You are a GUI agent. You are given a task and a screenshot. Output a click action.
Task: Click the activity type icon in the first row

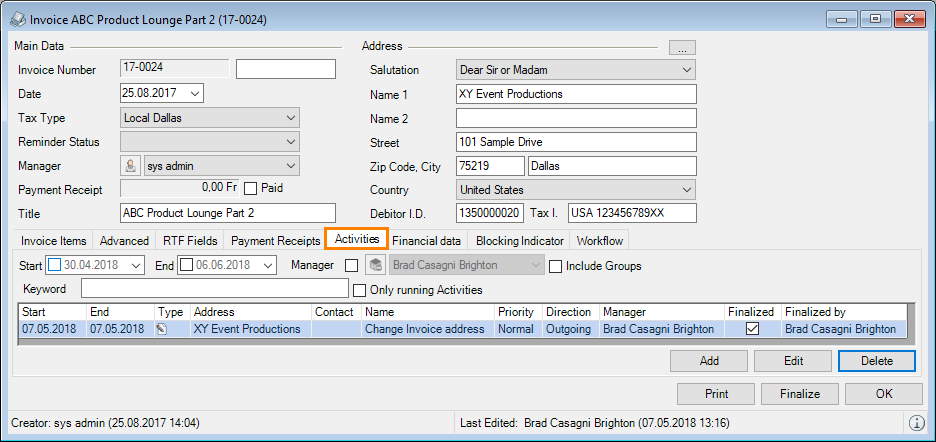[x=161, y=329]
